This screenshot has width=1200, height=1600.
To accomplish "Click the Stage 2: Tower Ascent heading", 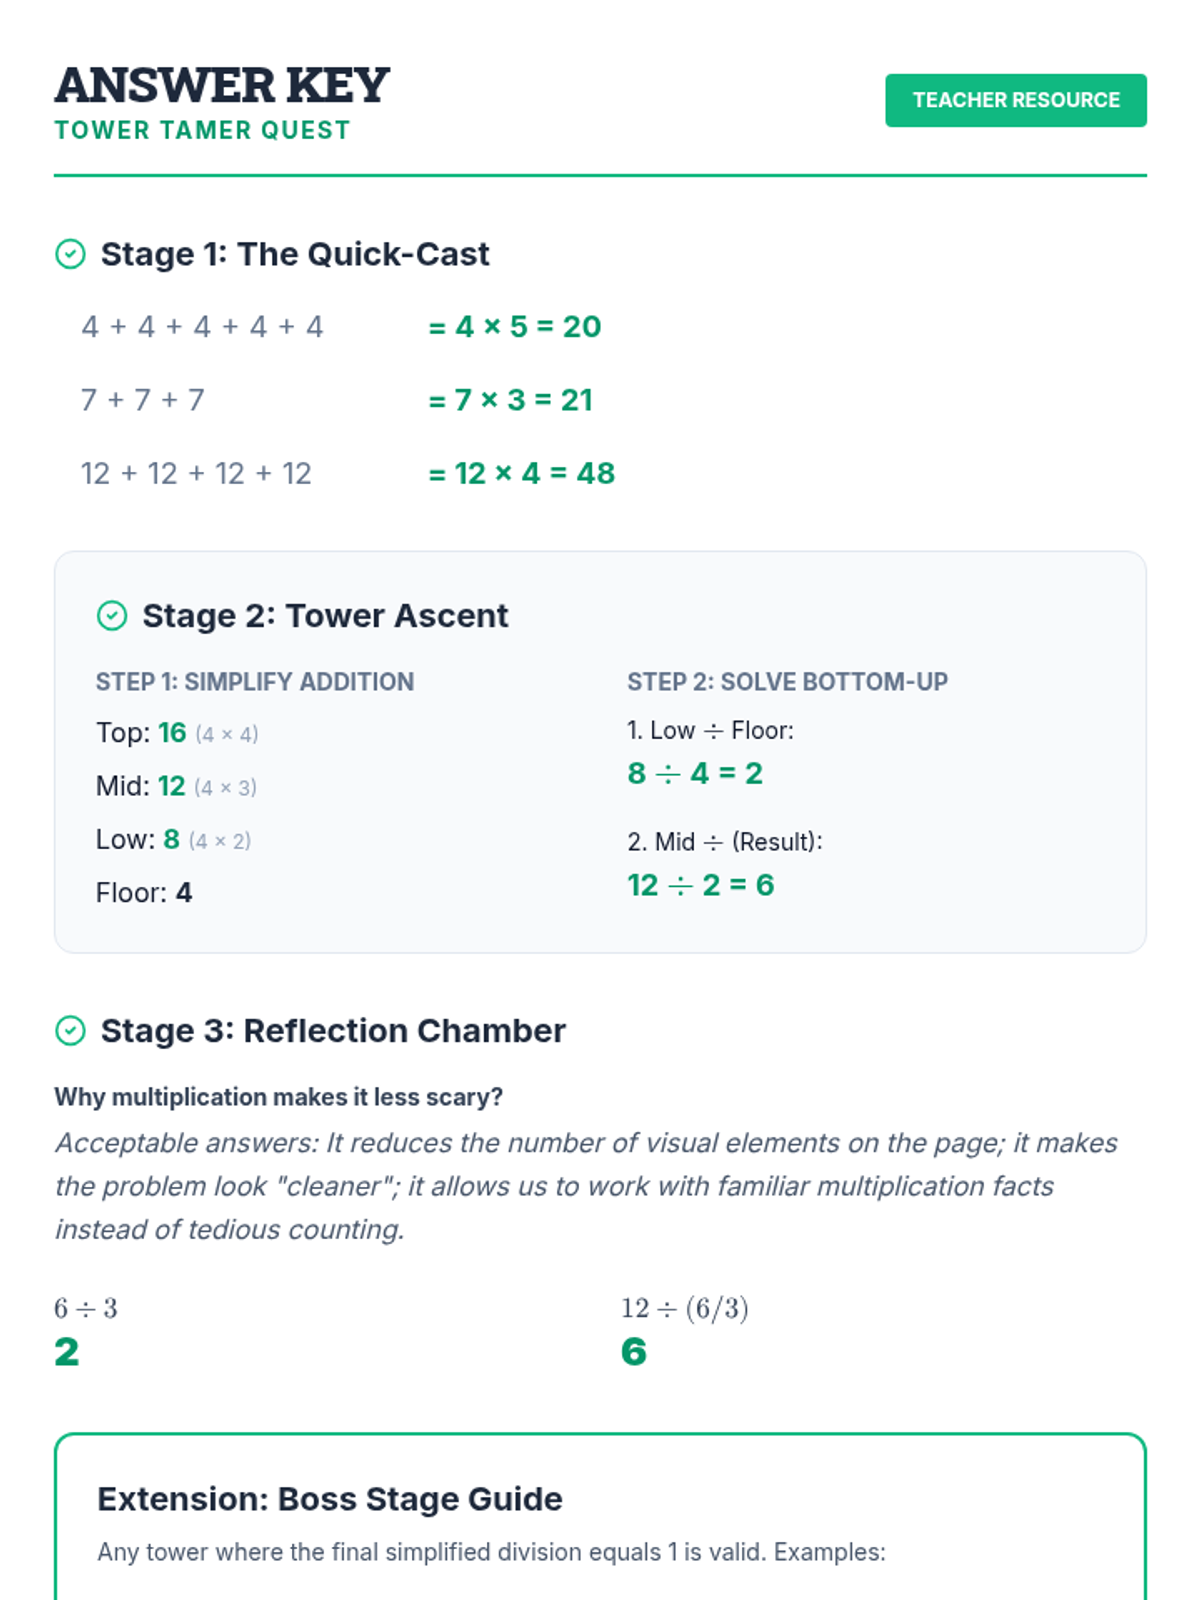I will click(325, 616).
